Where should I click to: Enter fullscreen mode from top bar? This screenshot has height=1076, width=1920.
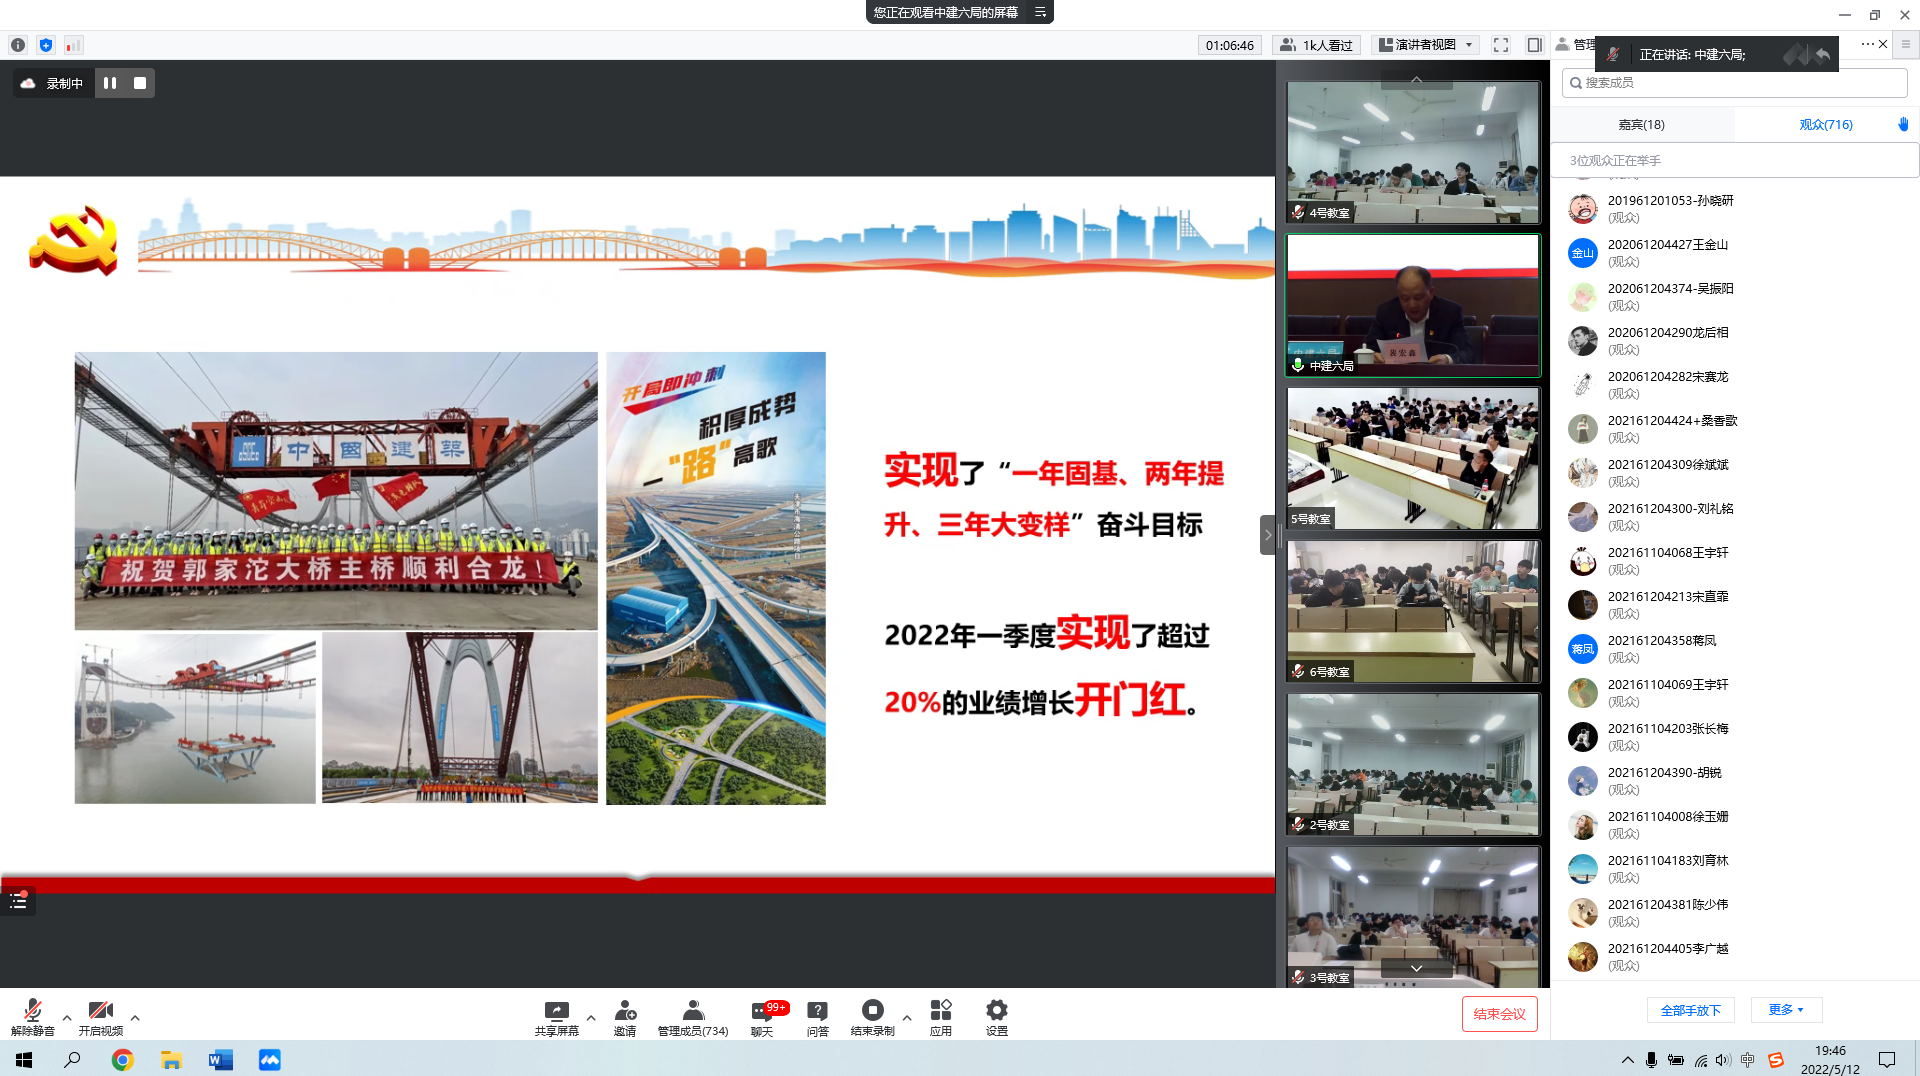point(1501,45)
